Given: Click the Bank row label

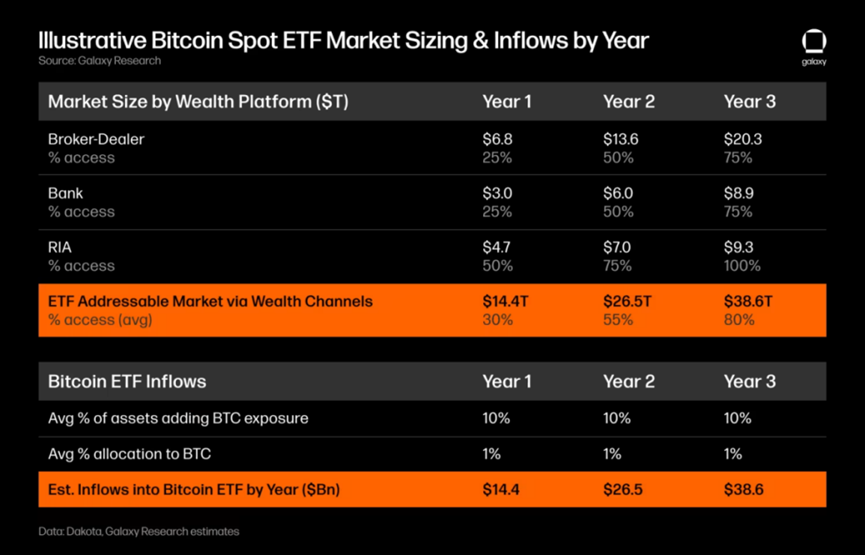Looking at the screenshot, I should click(66, 193).
